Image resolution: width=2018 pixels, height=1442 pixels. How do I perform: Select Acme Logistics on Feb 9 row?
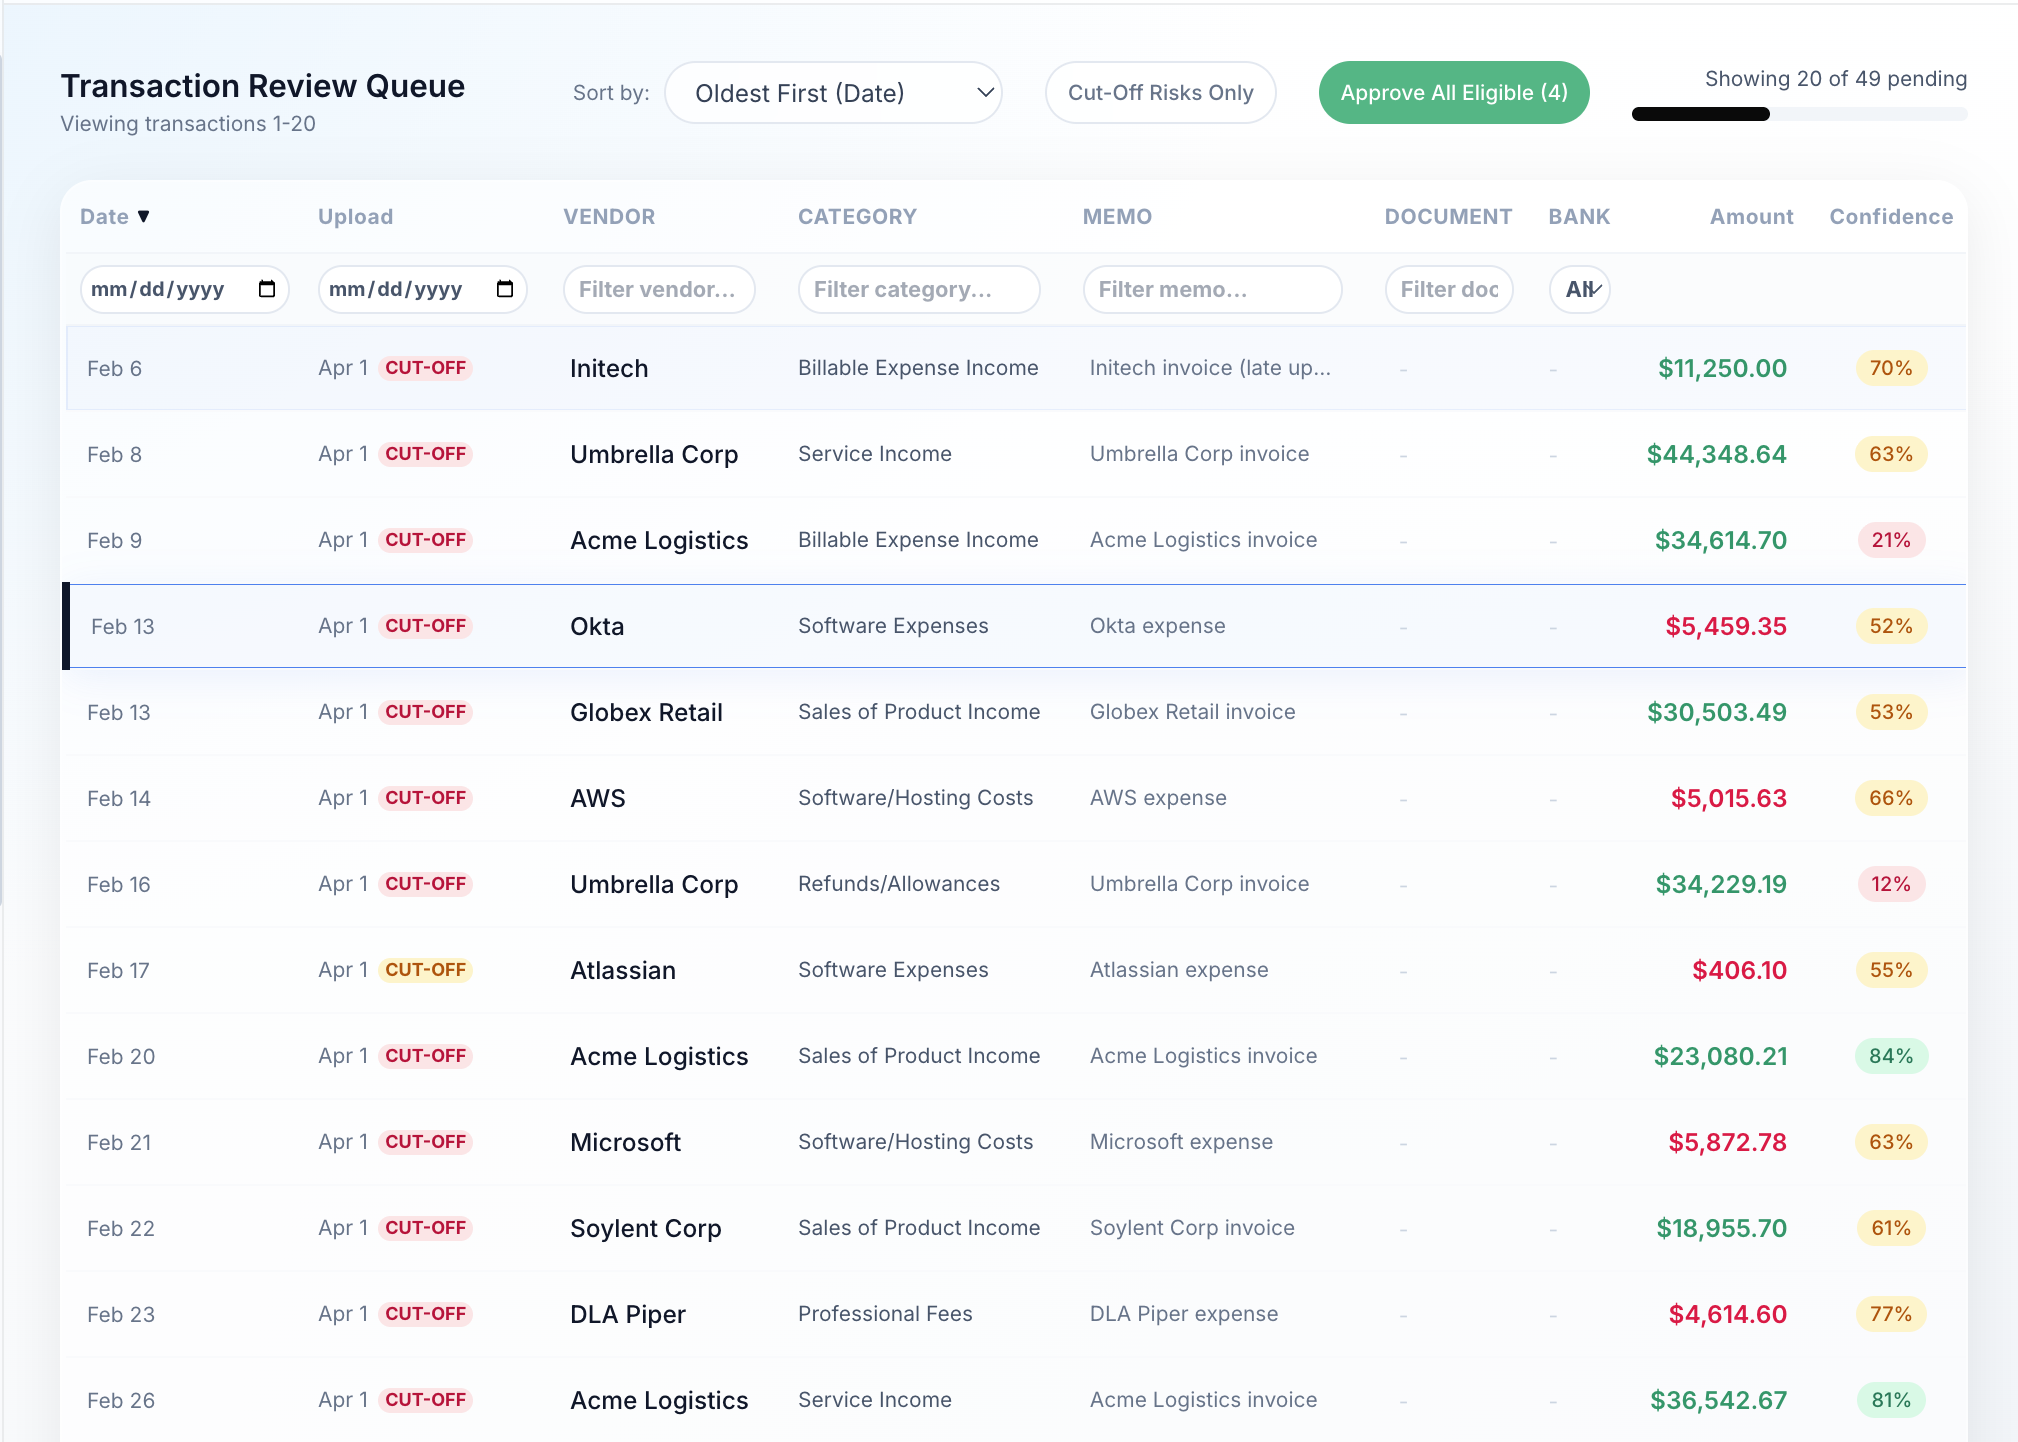tap(1014, 540)
